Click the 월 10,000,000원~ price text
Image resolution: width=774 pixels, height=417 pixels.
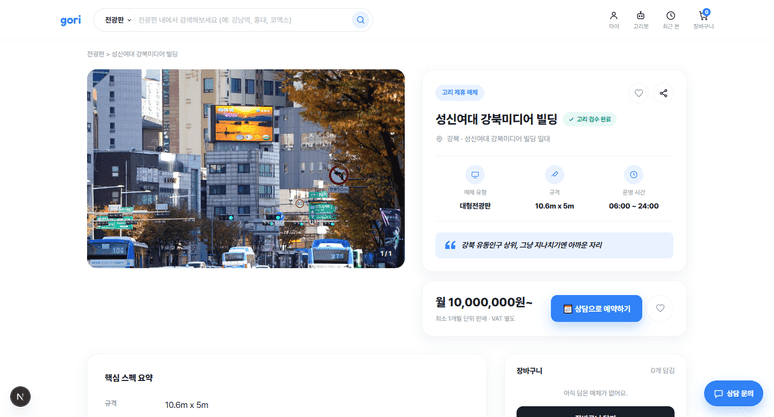click(484, 302)
